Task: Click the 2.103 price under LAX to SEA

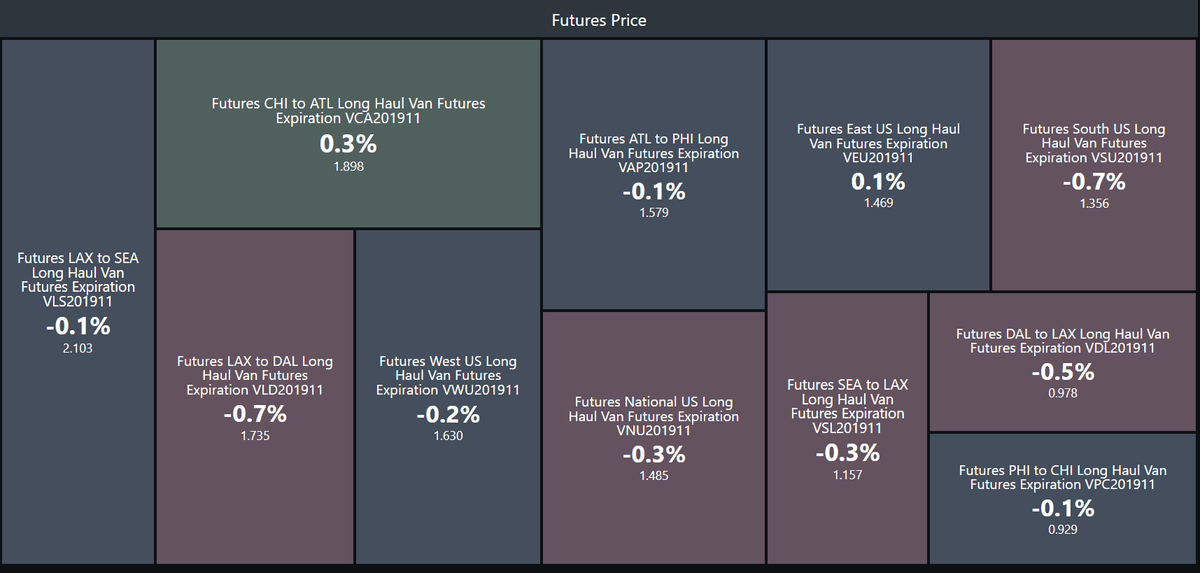Action: (x=78, y=349)
